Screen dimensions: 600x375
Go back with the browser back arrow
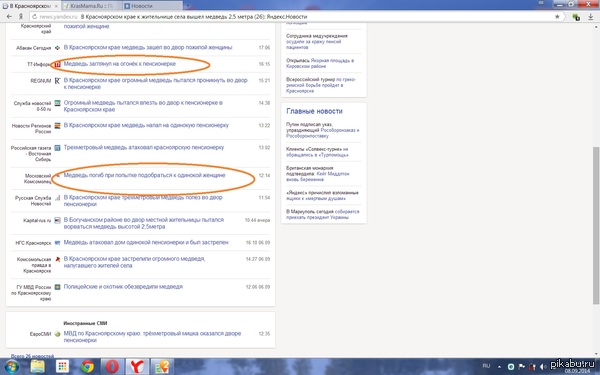point(9,17)
